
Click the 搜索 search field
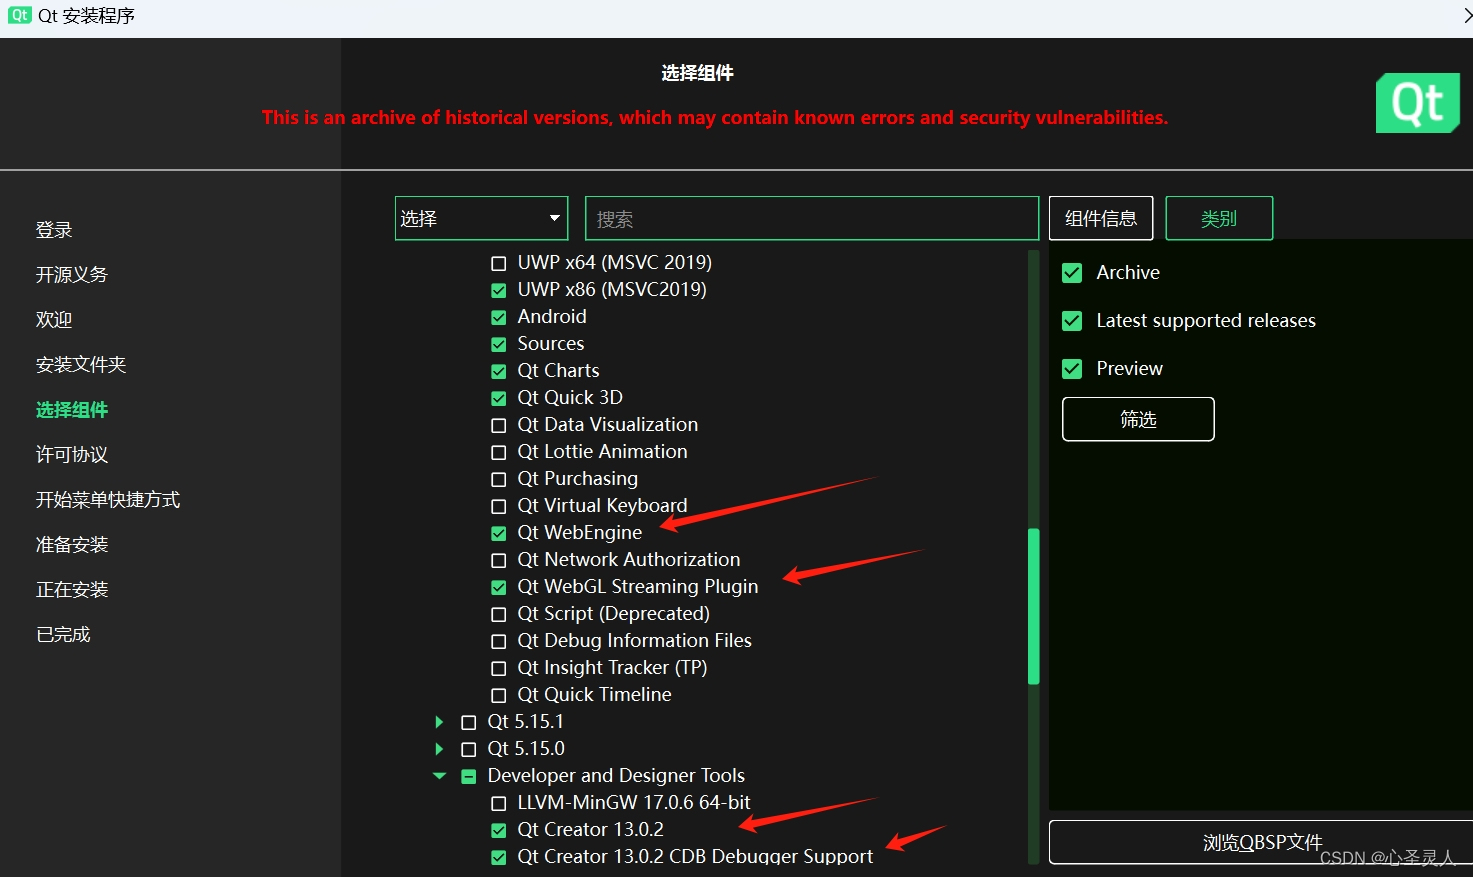(811, 218)
